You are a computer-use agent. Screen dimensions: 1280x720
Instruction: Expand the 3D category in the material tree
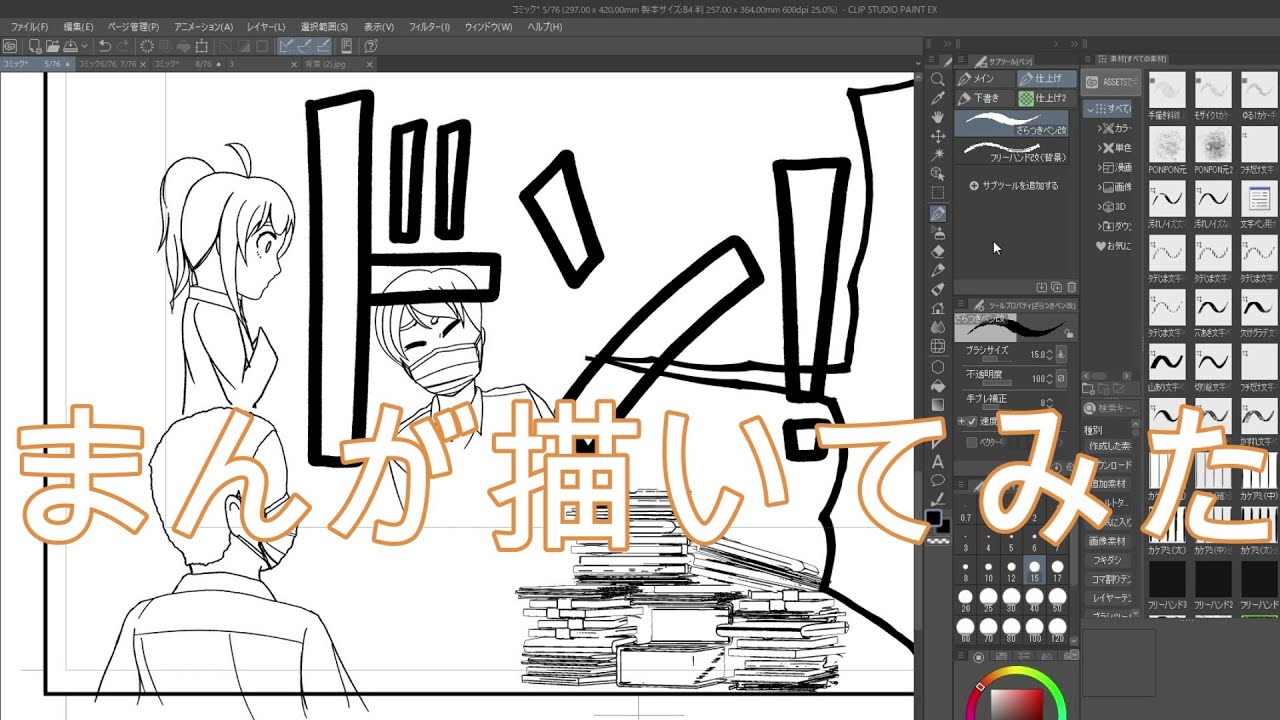pyautogui.click(x=1099, y=206)
